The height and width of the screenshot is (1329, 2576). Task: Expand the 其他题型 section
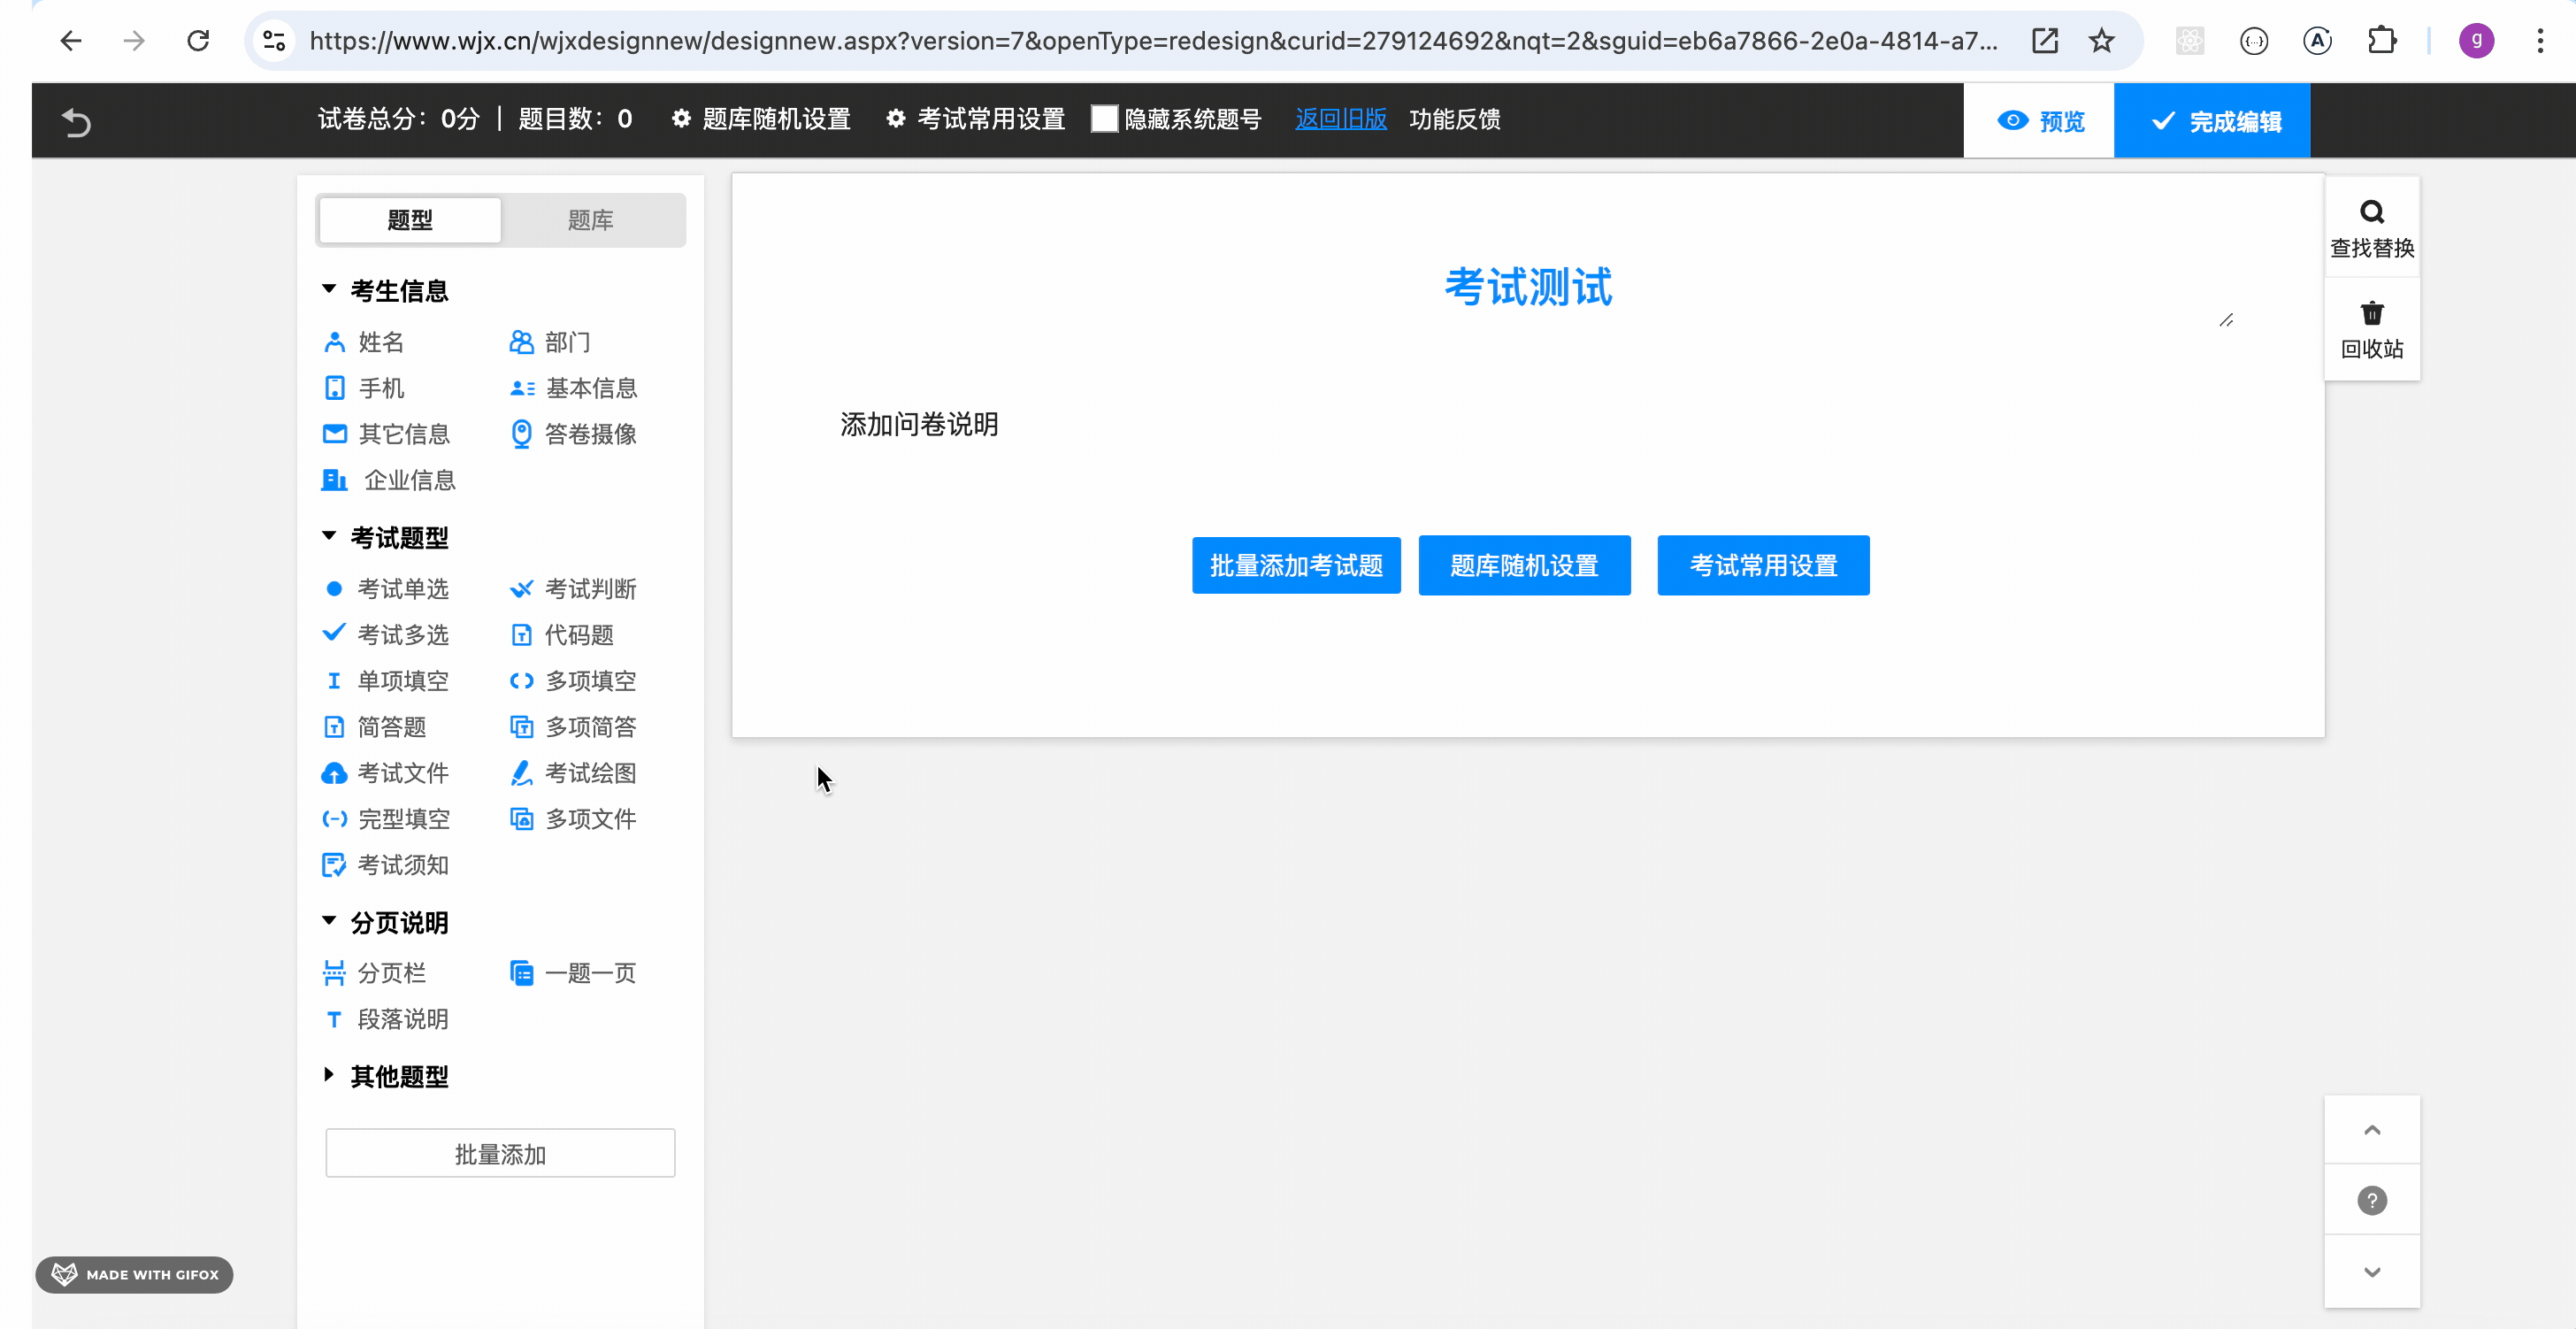point(329,1075)
